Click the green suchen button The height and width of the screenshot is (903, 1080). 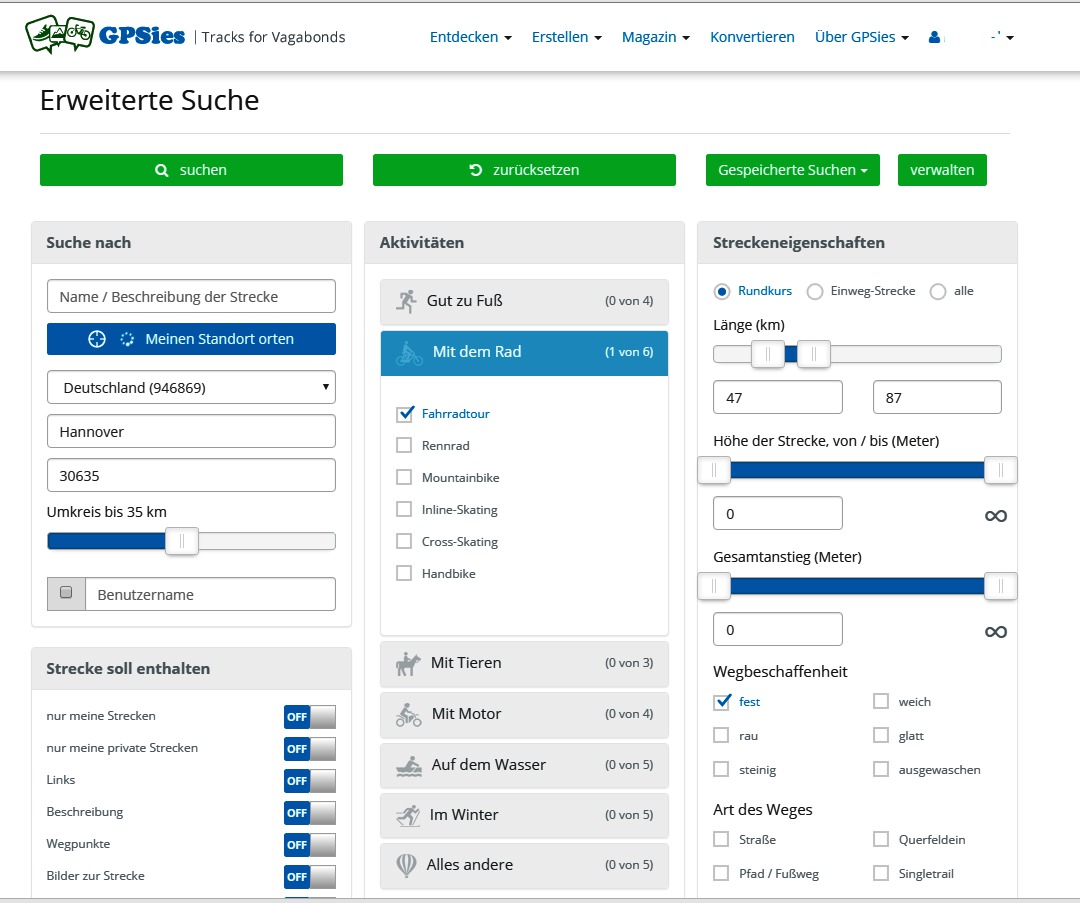[191, 170]
